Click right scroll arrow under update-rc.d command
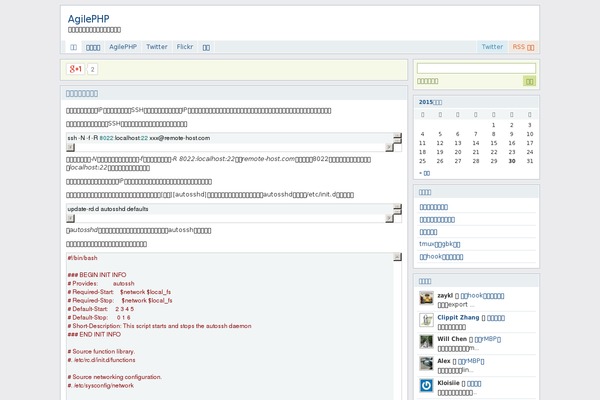Screen dimensions: 600x400 pyautogui.click(x=389, y=218)
